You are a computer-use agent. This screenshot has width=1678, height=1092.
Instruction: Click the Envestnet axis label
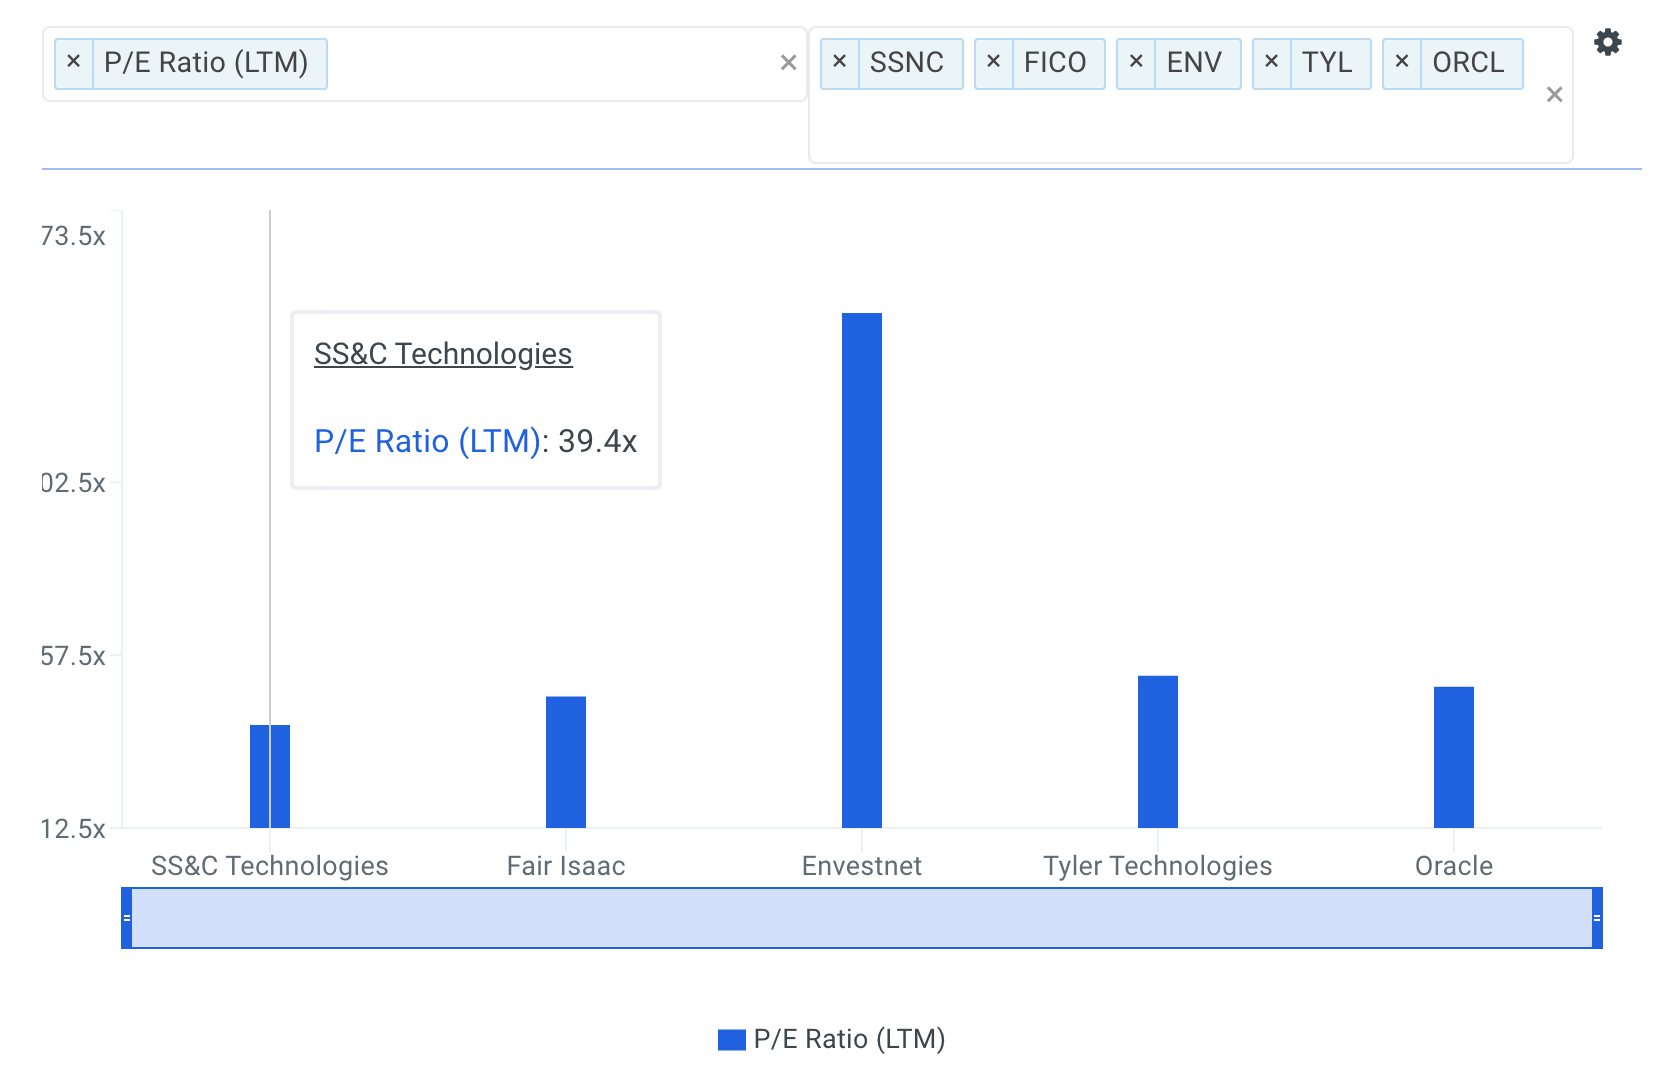tap(862, 866)
